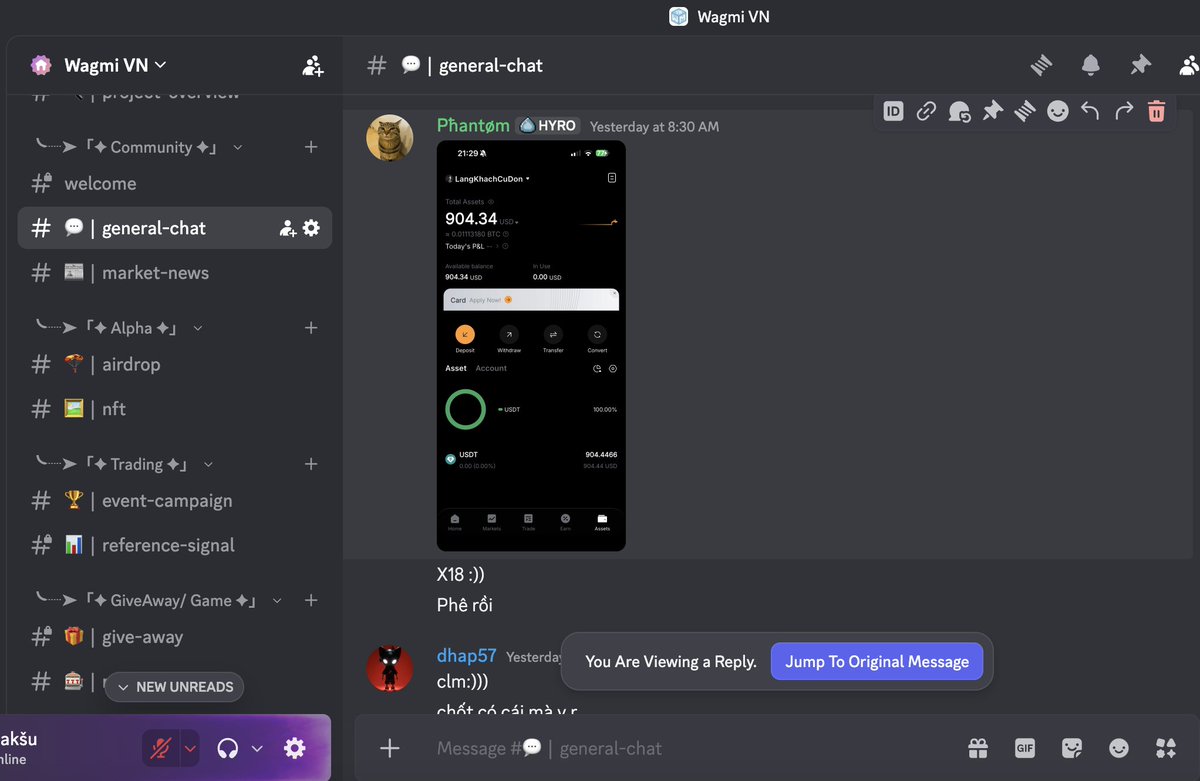Enlarge the wallet screenshot attachment
This screenshot has height=781, width=1200.
pyautogui.click(x=531, y=345)
